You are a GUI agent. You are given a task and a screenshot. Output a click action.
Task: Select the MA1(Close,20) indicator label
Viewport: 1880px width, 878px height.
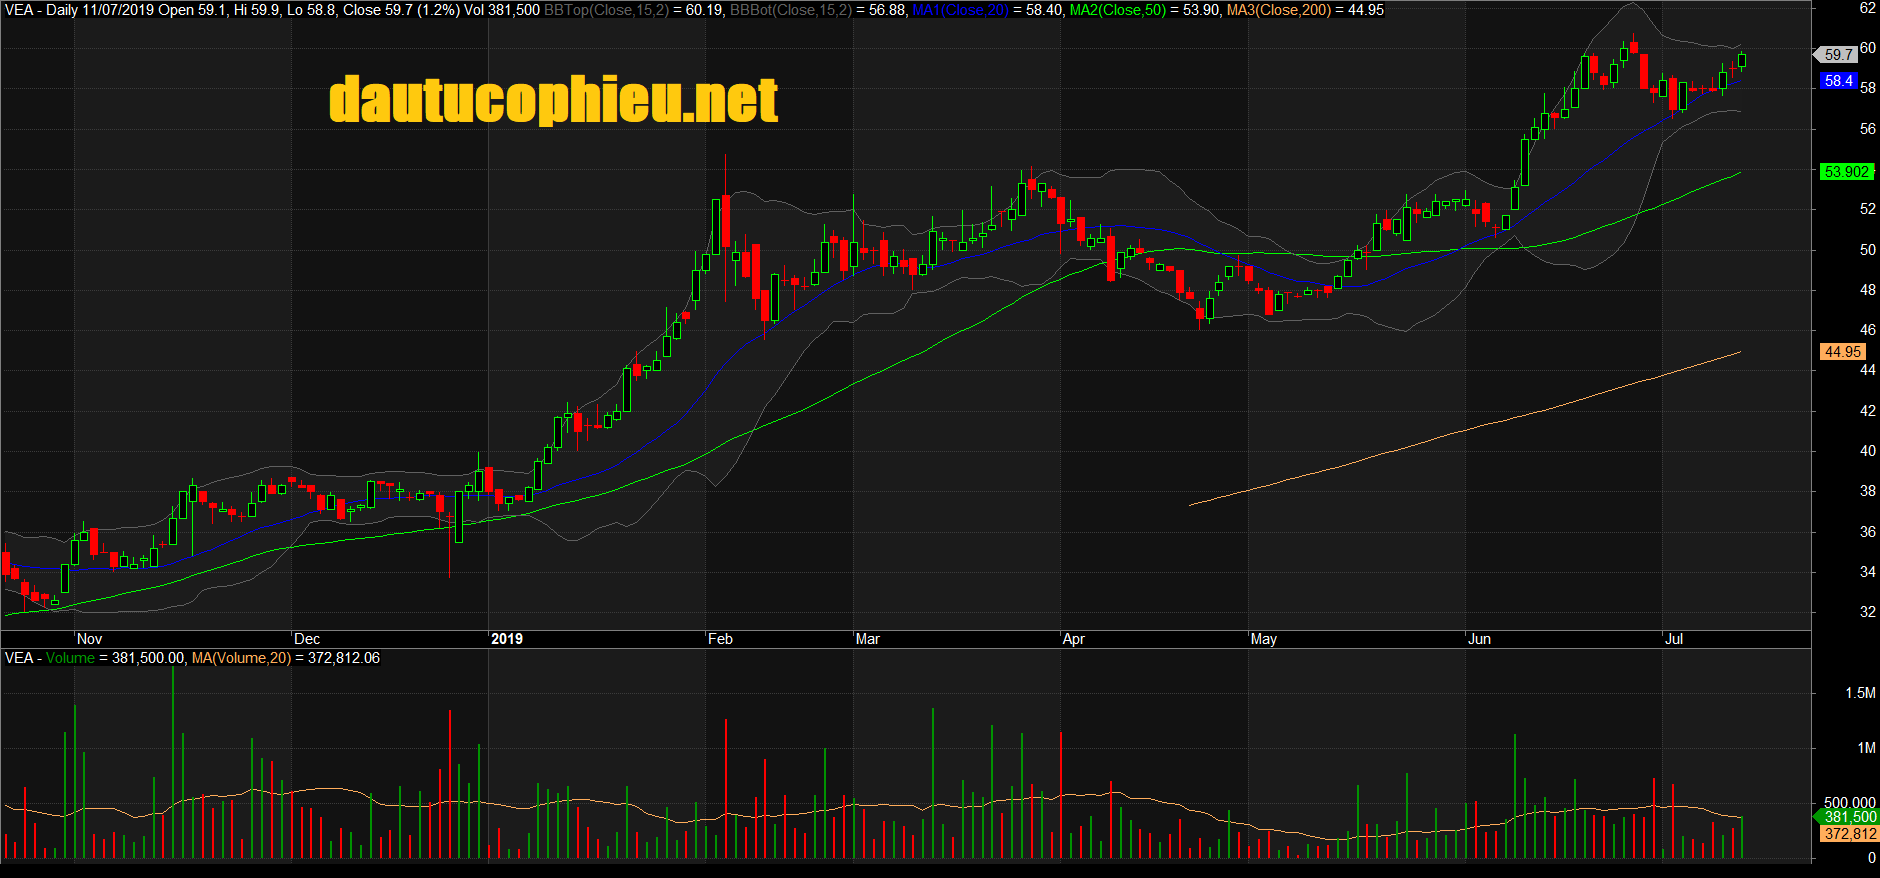pos(960,10)
